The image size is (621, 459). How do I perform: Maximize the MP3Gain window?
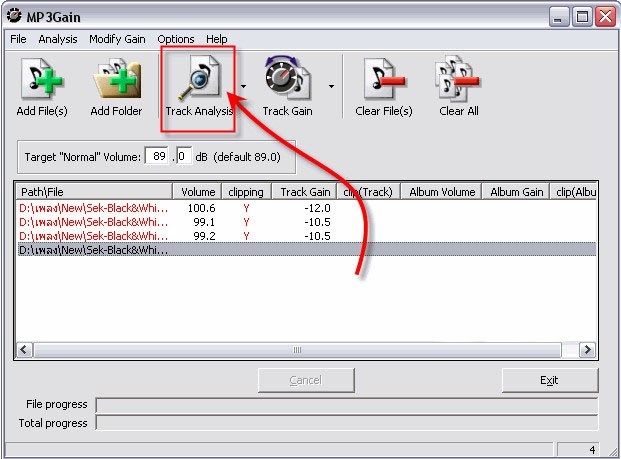pos(582,17)
